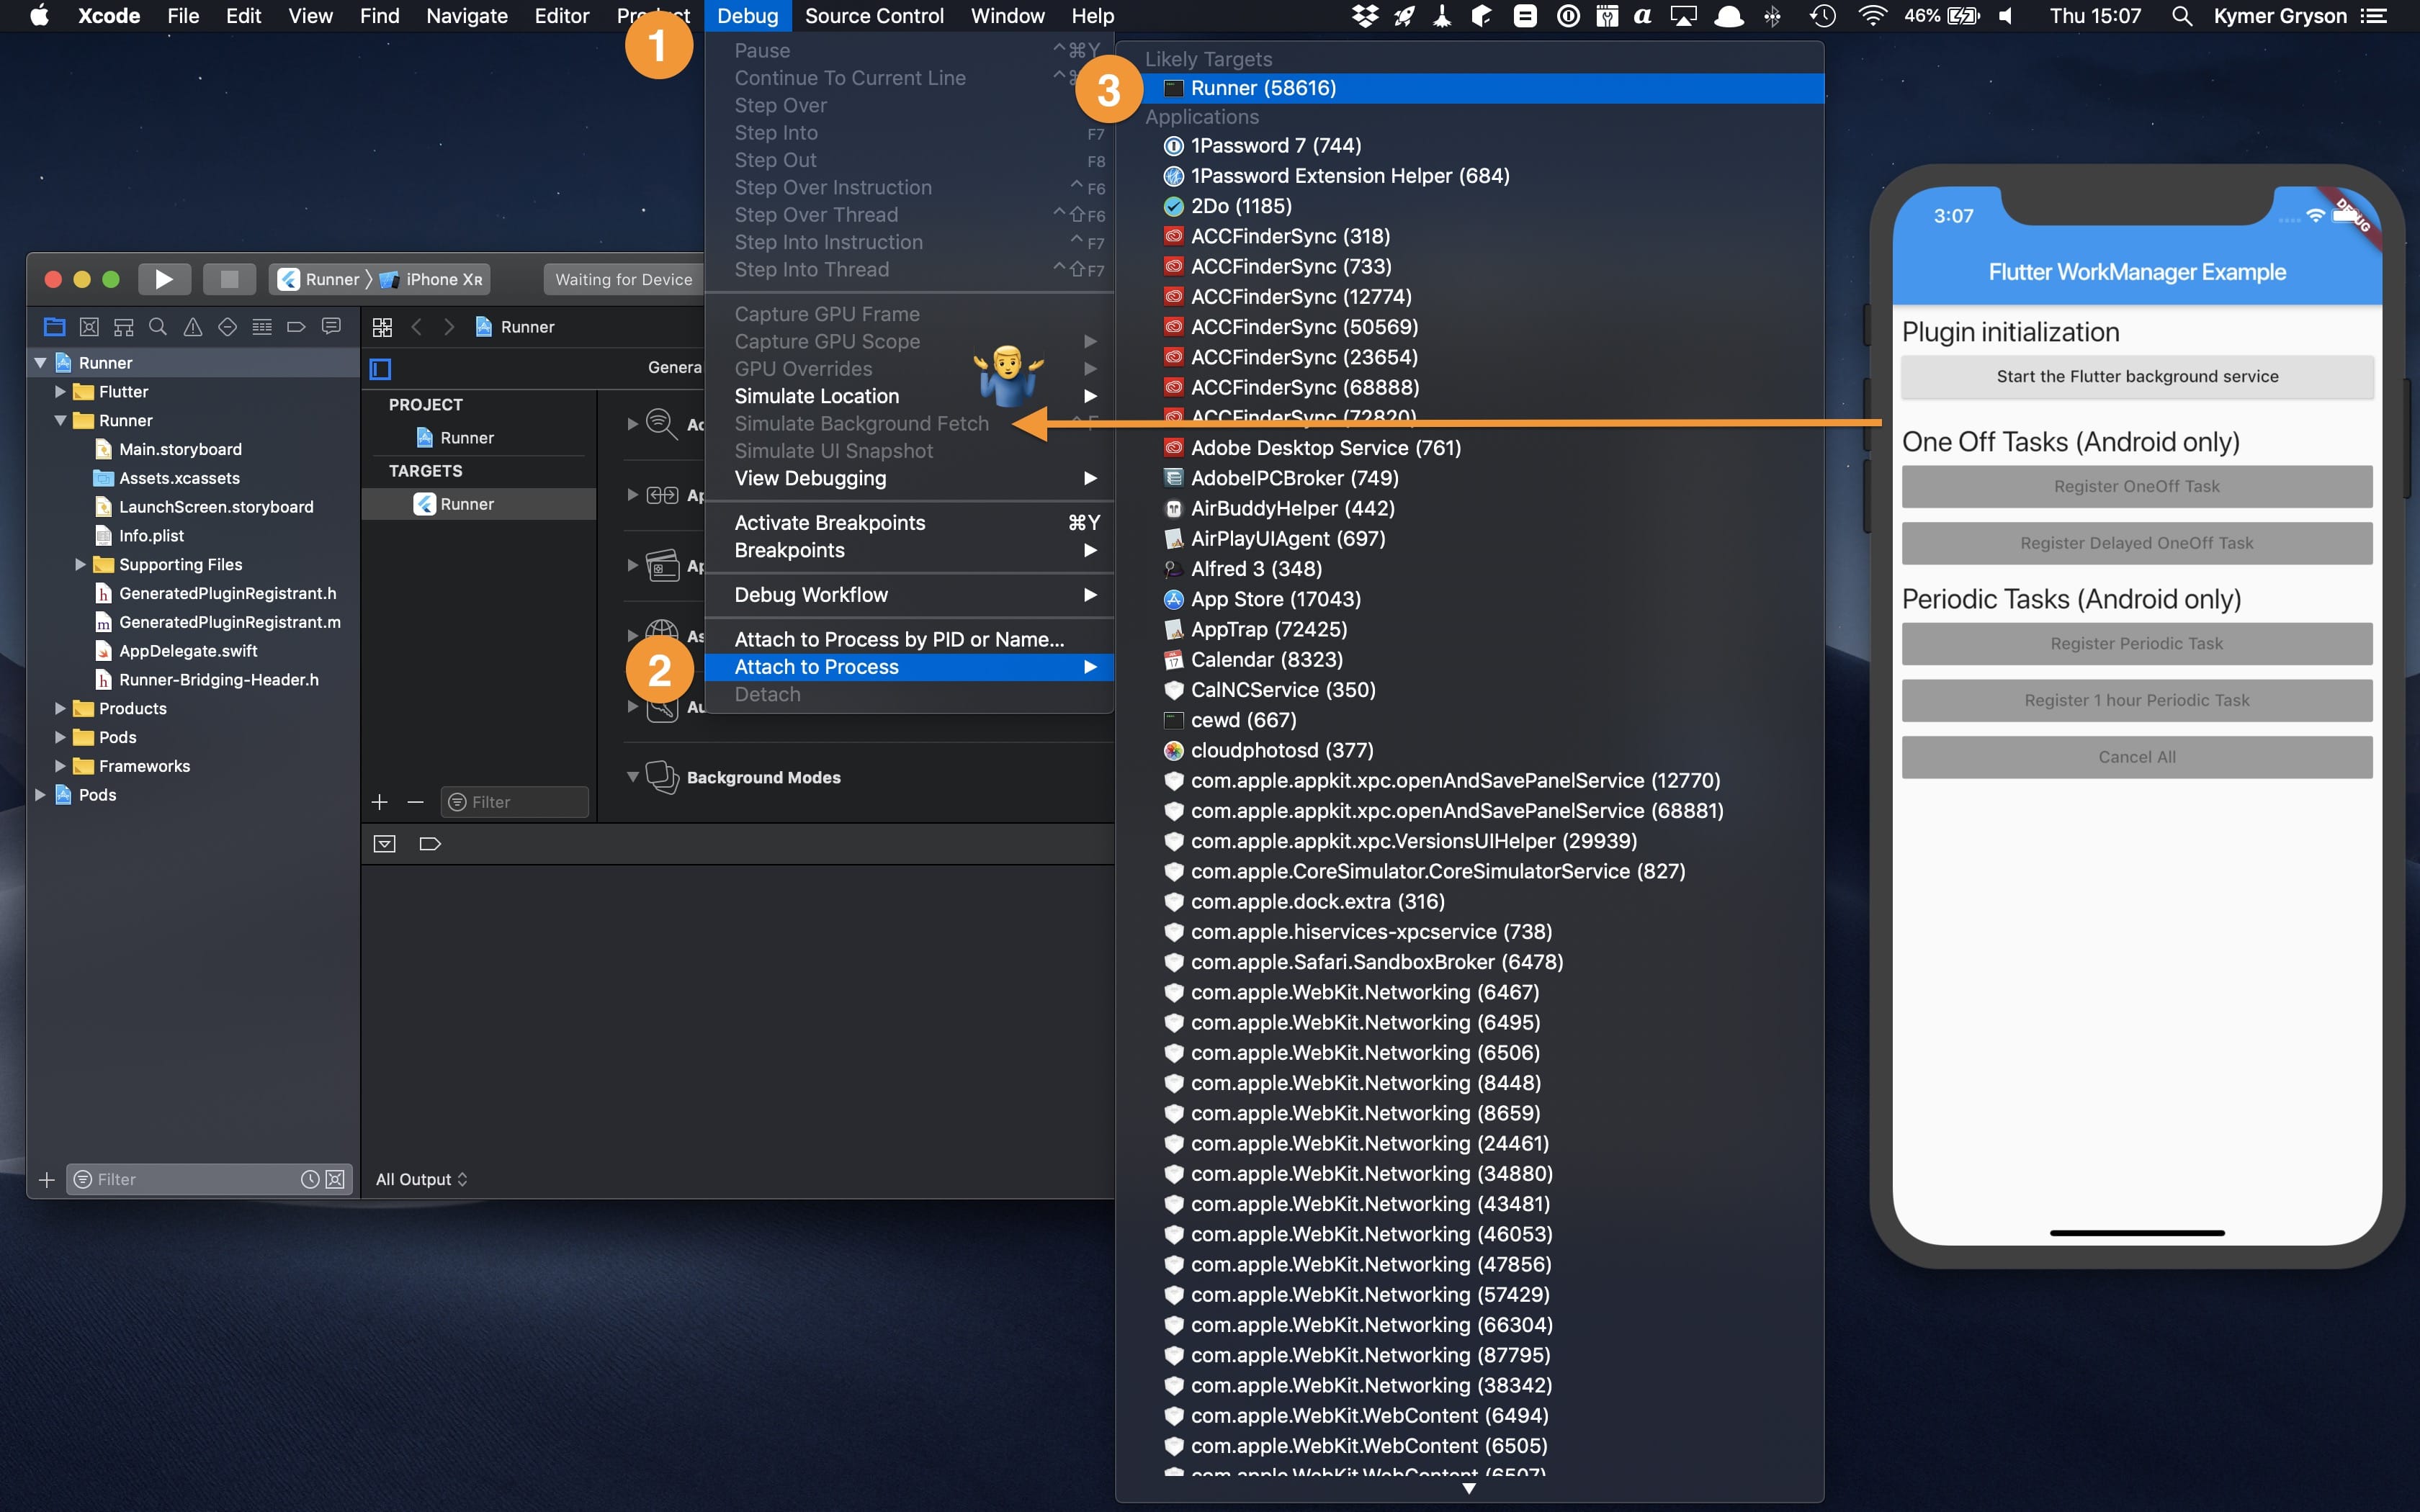
Task: Collapse the Background Modes section
Action: [633, 777]
